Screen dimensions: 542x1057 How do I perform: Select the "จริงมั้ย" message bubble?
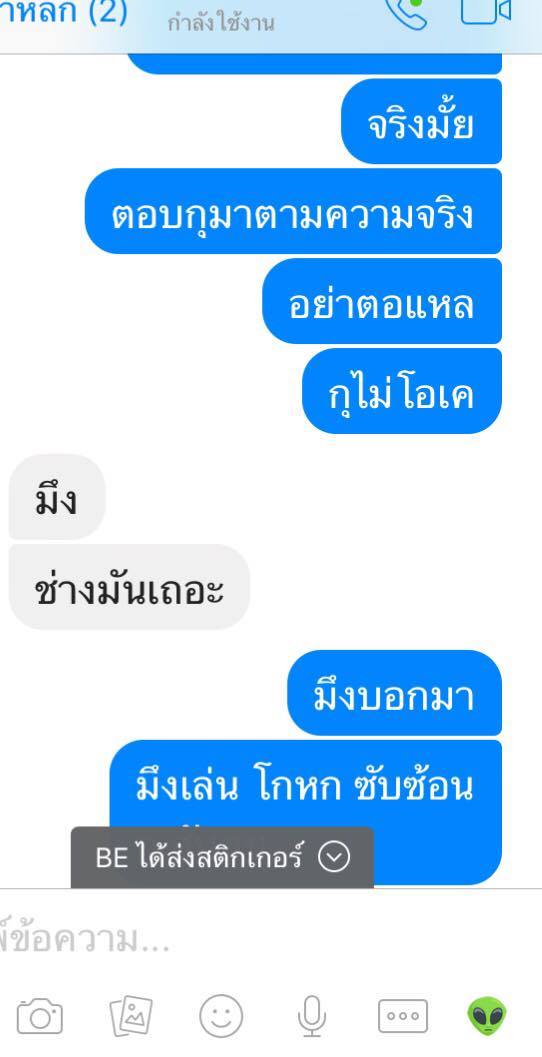pyautogui.click(x=421, y=121)
